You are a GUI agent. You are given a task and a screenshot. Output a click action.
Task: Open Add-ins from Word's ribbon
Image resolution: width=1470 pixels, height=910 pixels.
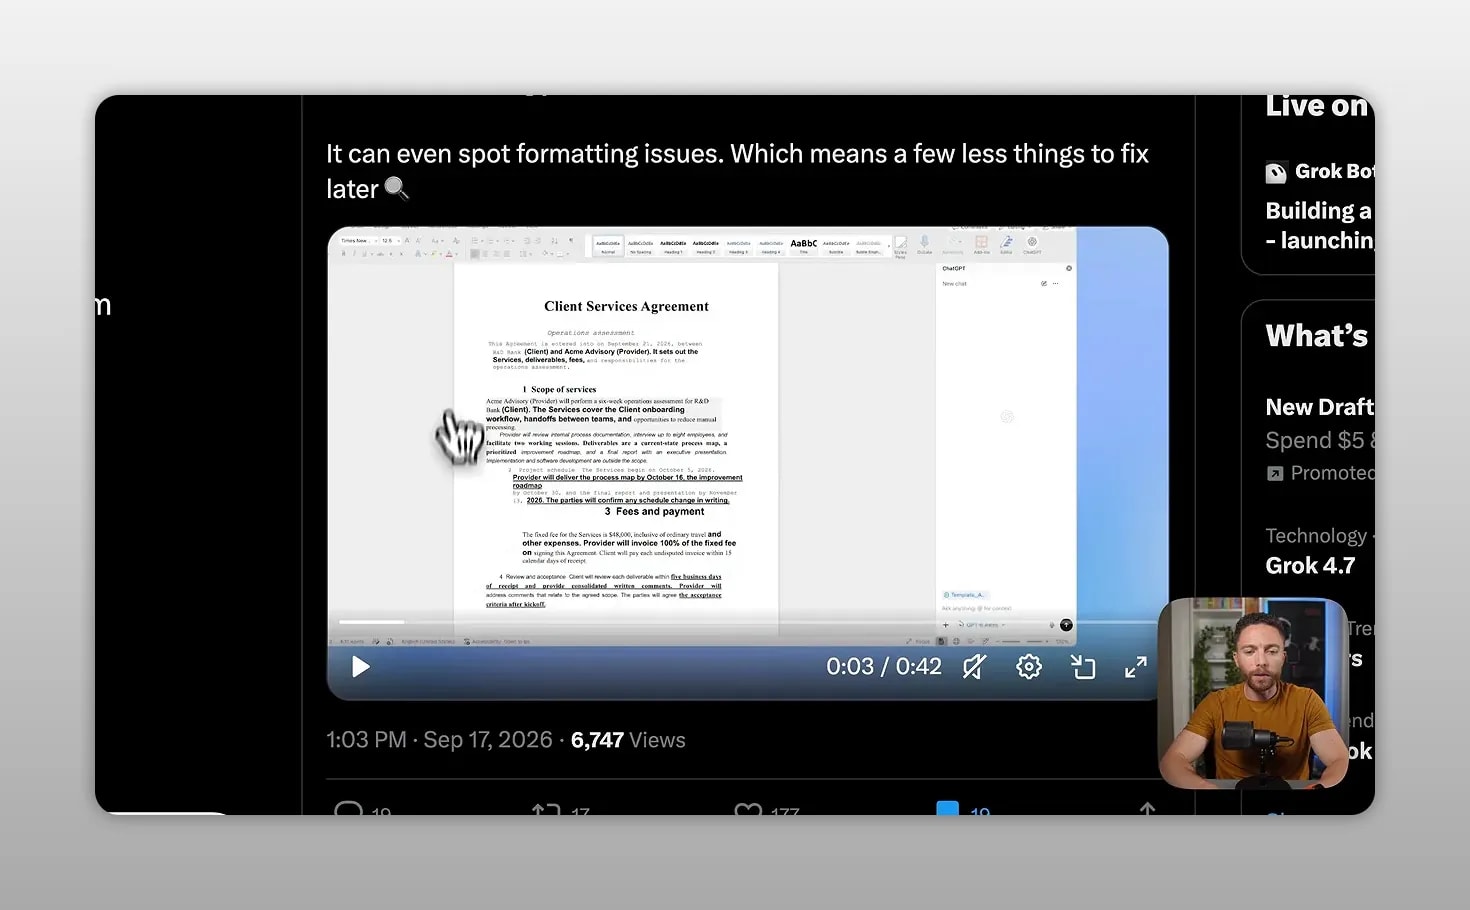point(982,246)
